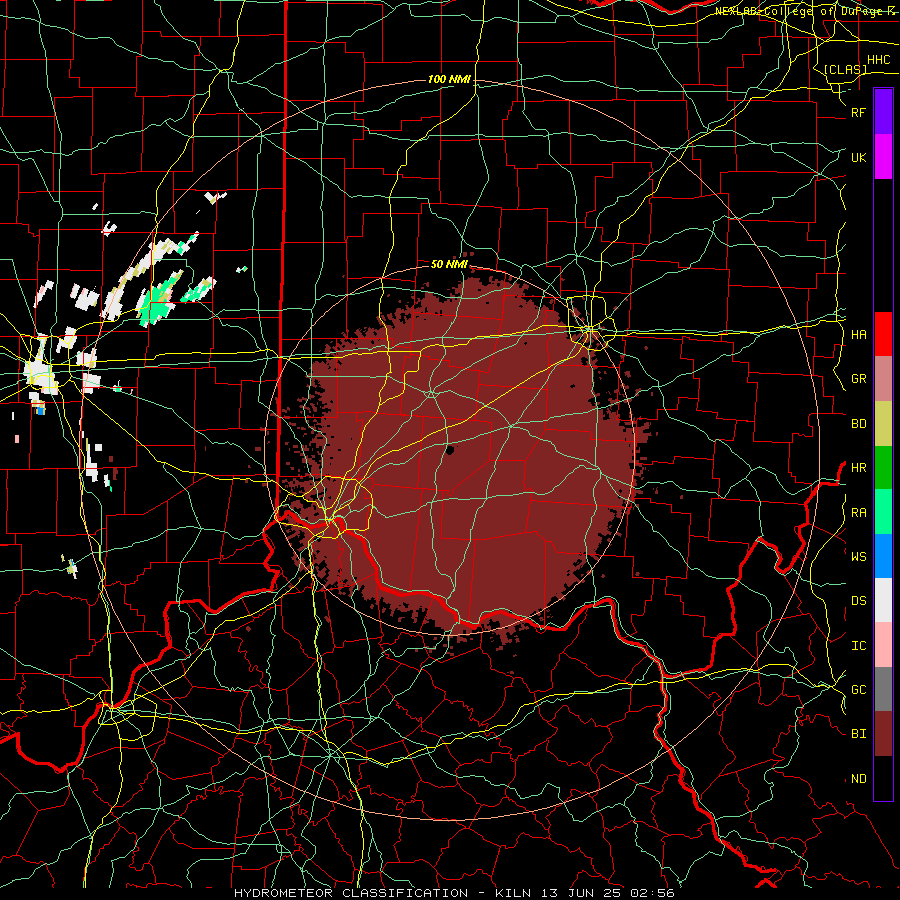This screenshot has width=900, height=900.
Task: Select the yellow BD legend swatch
Action: (883, 423)
